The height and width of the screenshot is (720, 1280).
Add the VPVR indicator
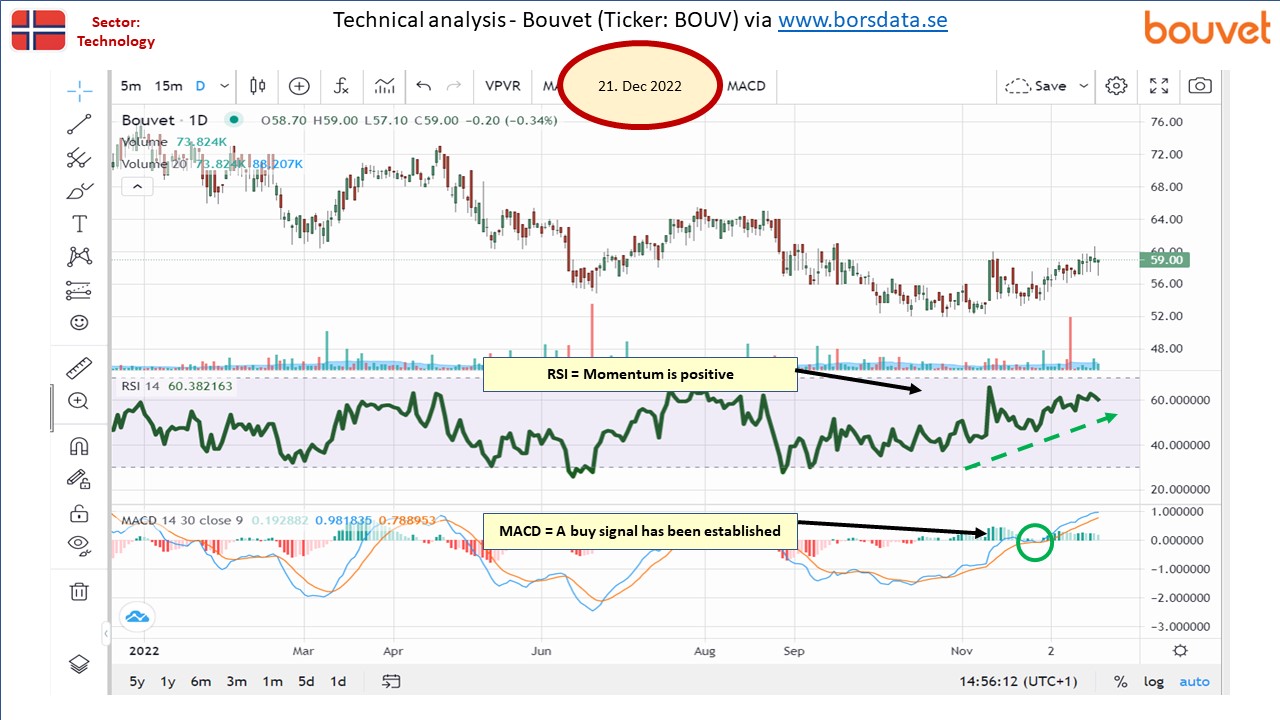(x=503, y=86)
